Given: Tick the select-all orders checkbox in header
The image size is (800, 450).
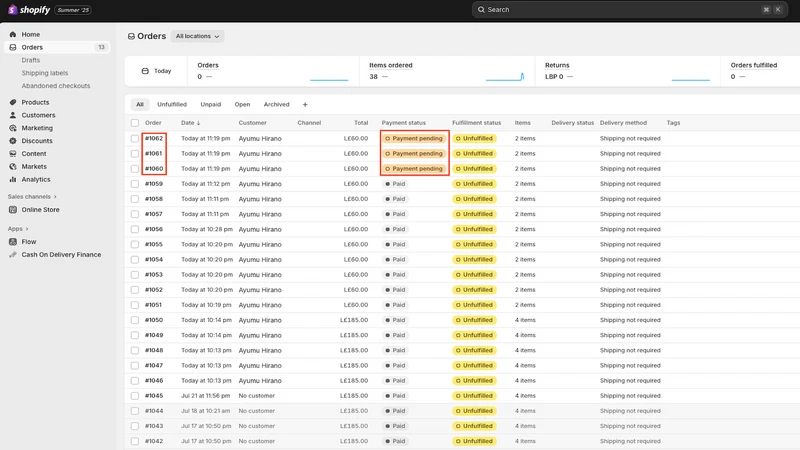Looking at the screenshot, I should pos(135,123).
